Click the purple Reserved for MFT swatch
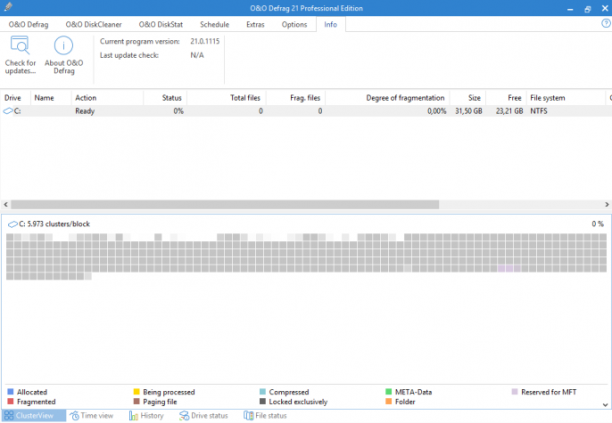612x423 pixels. coord(515,391)
